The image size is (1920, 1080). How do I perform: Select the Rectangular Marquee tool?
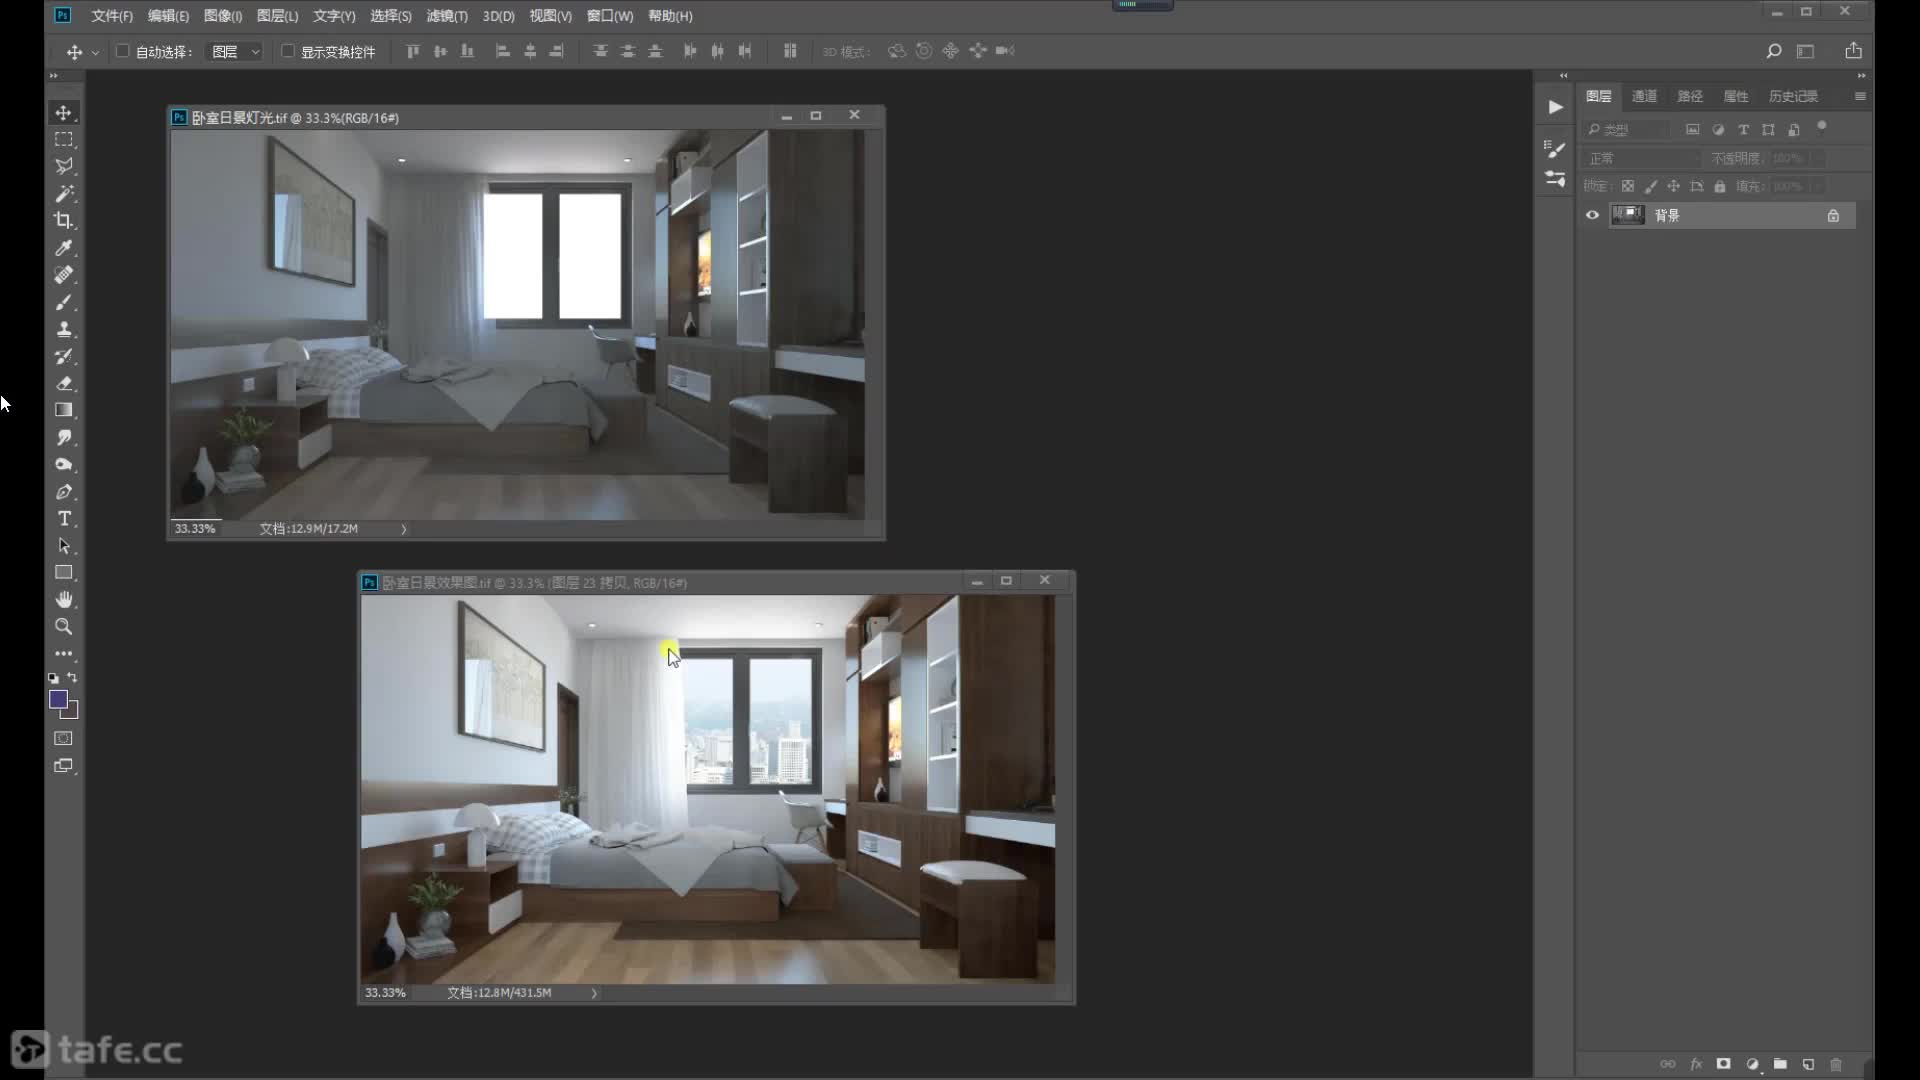64,140
